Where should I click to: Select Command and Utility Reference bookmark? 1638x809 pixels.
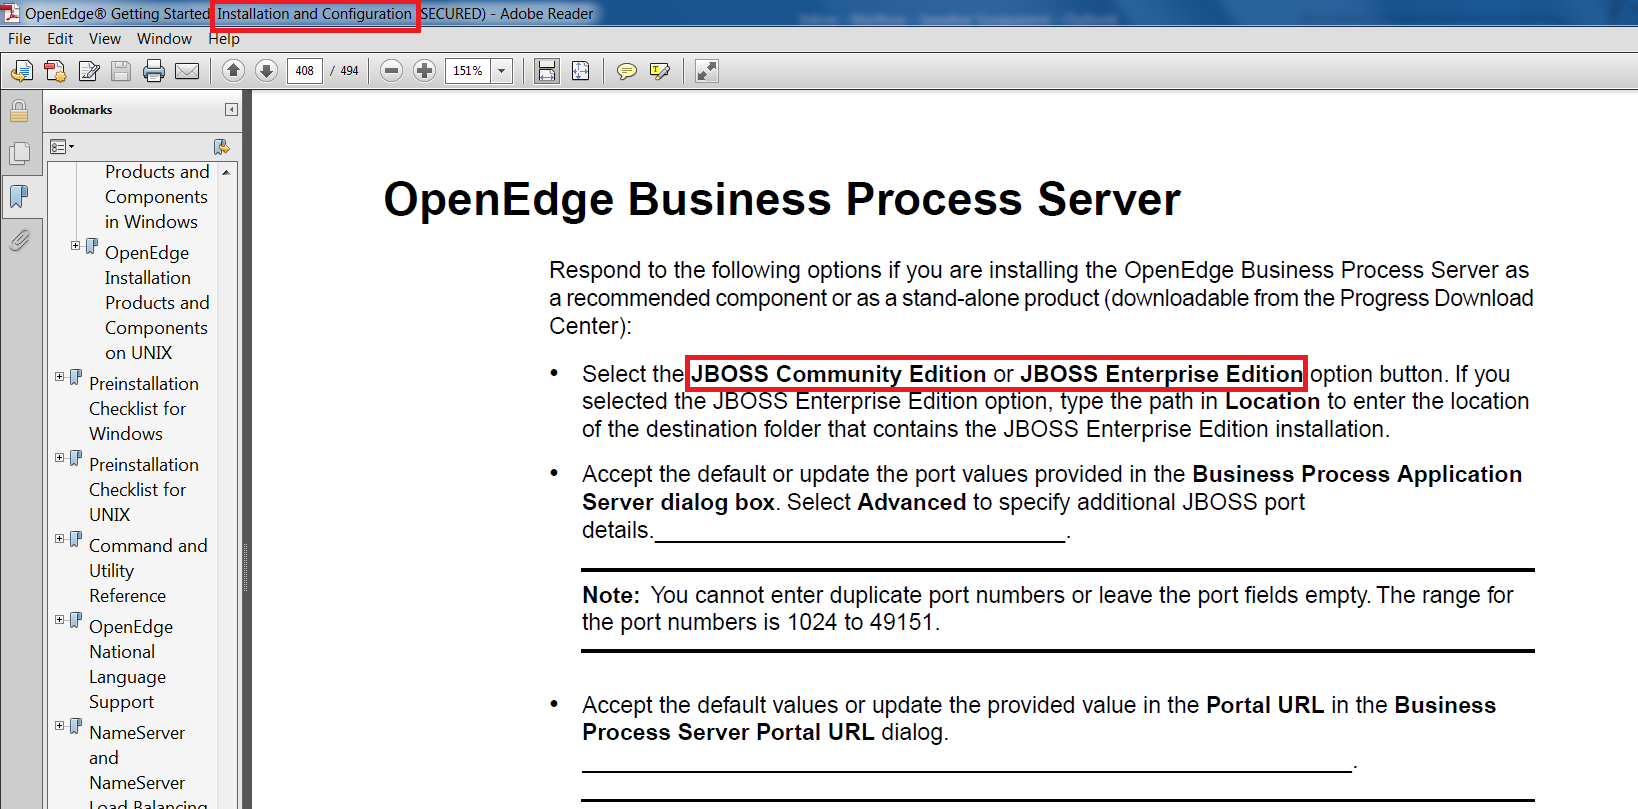click(148, 570)
